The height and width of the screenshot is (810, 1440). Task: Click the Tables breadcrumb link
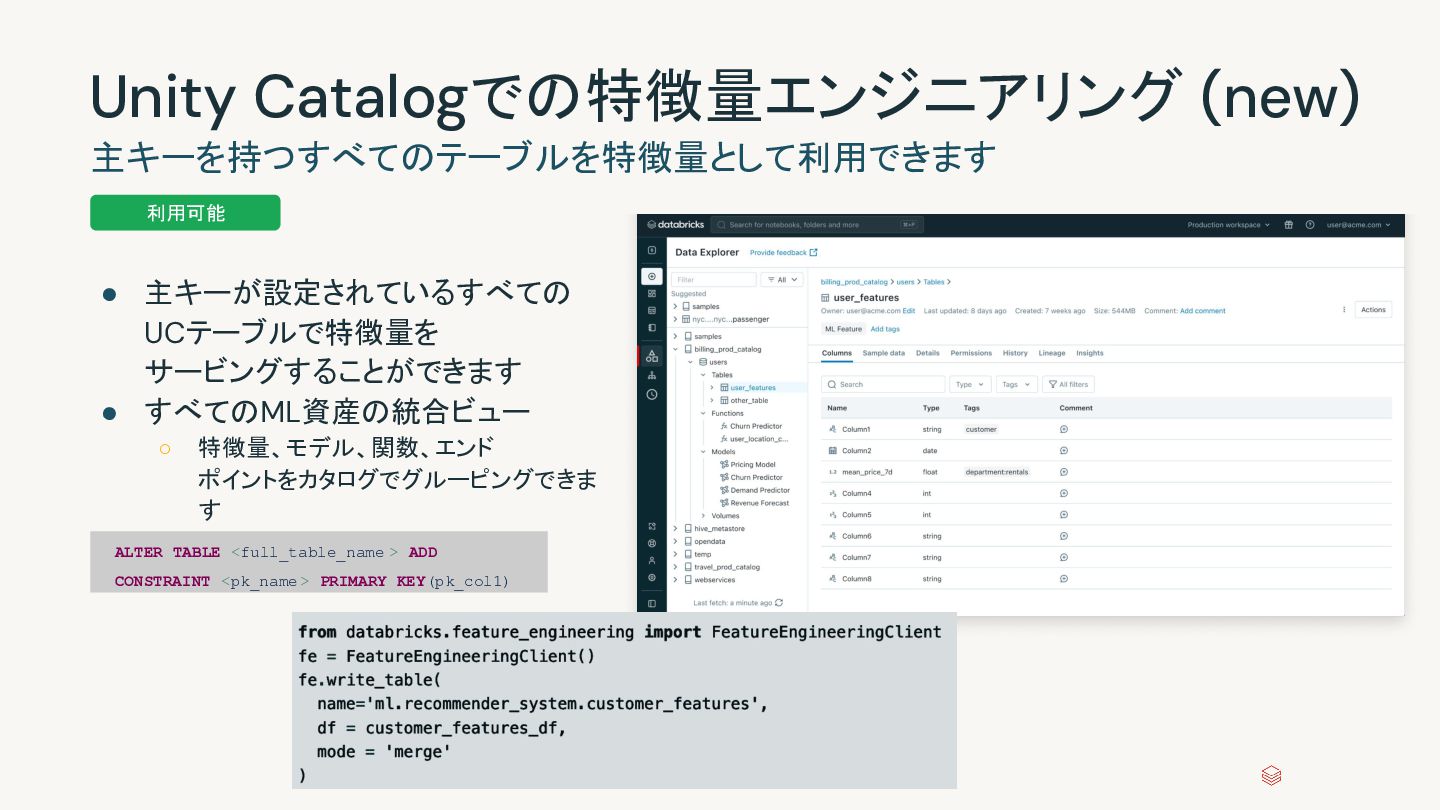[934, 283]
